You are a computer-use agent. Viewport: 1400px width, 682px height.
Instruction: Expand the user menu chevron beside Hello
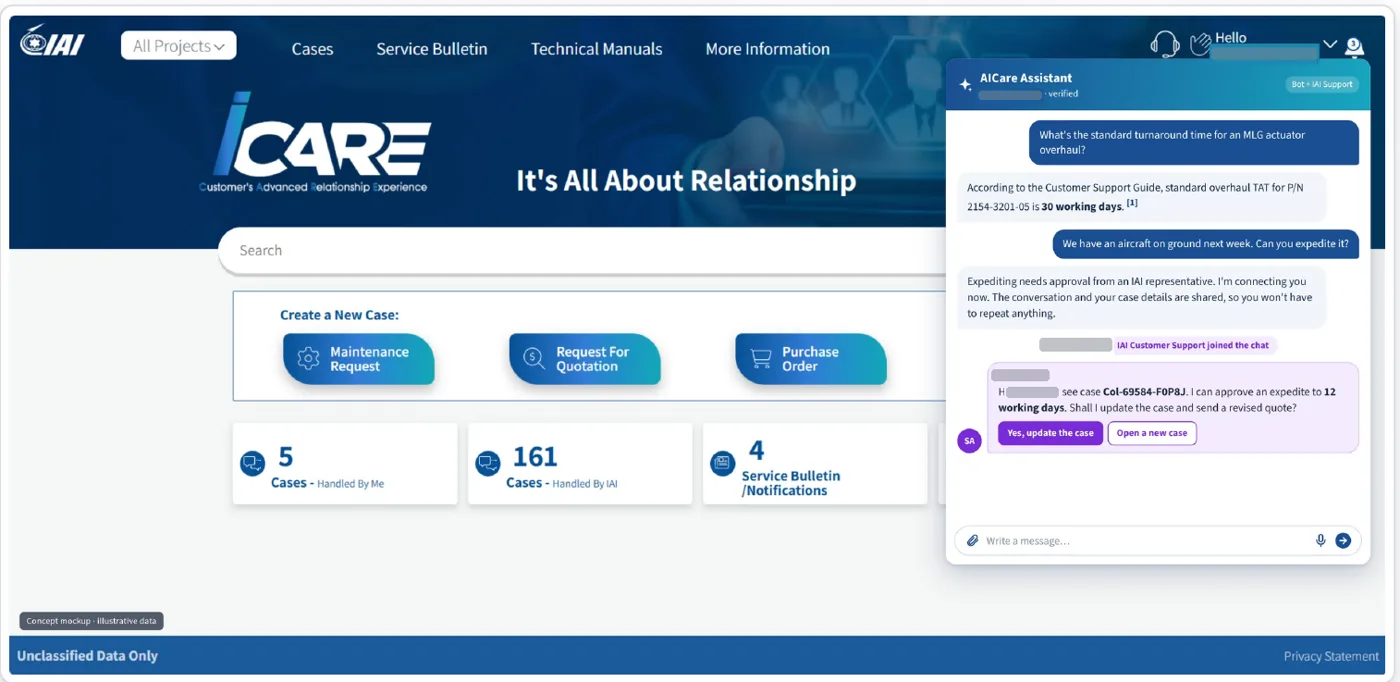click(x=1329, y=45)
